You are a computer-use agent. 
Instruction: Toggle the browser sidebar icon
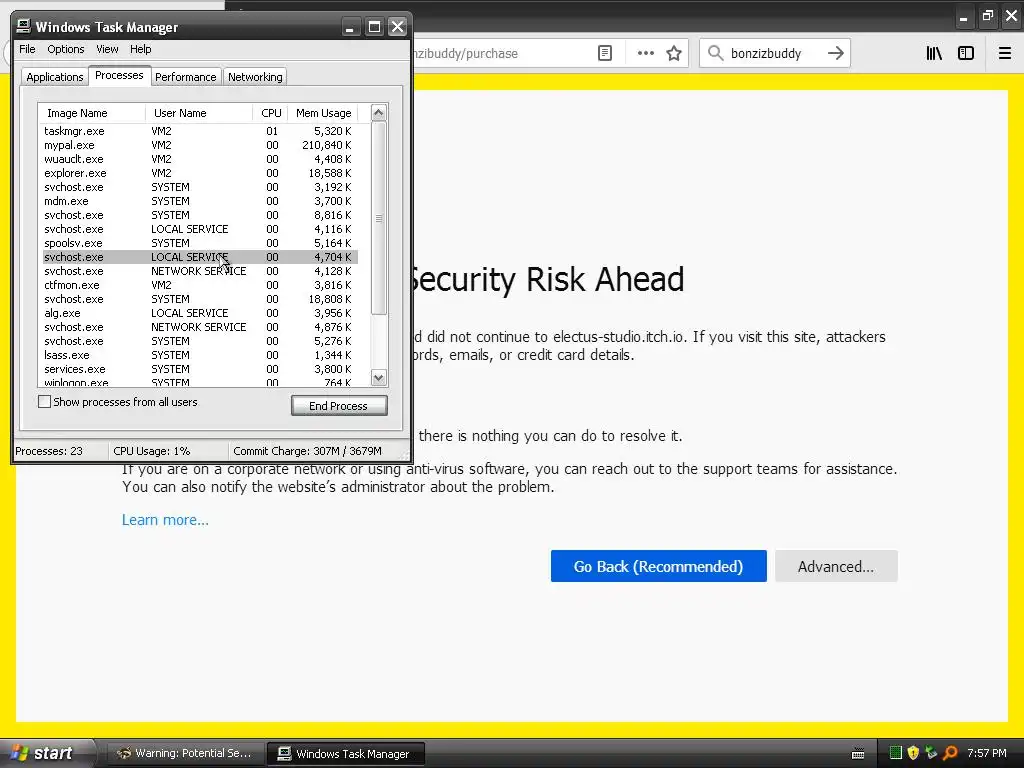click(x=965, y=53)
